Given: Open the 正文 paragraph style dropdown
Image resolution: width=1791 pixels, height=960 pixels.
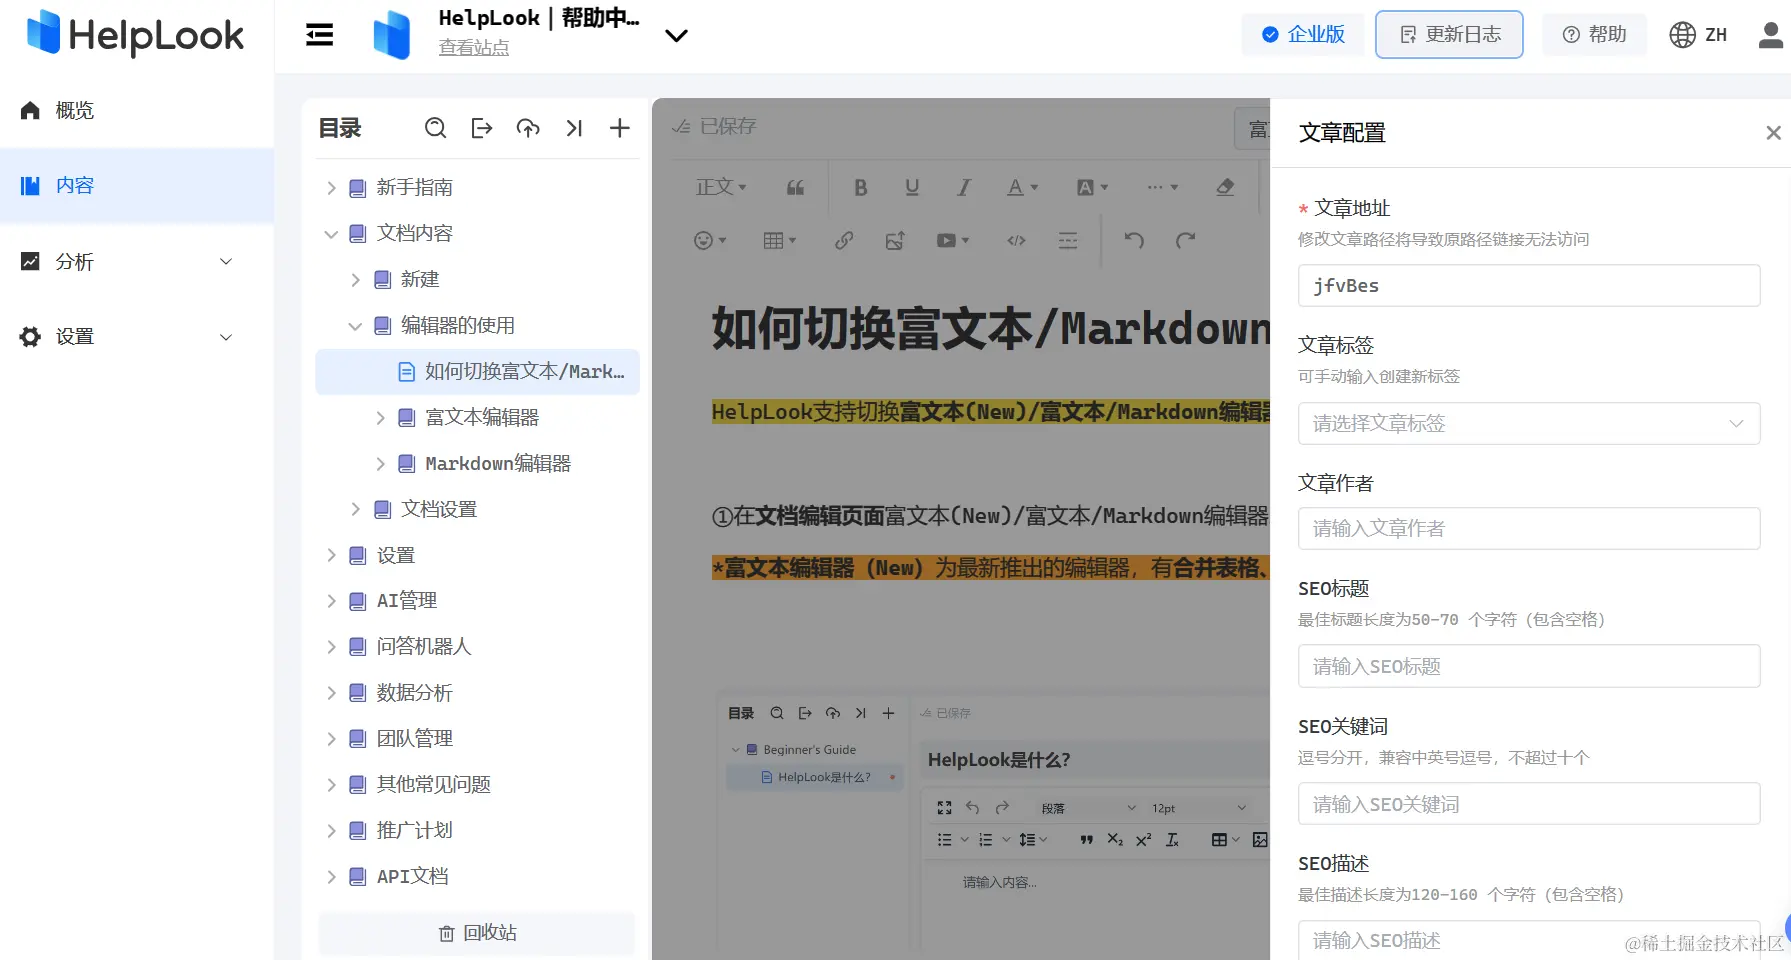Looking at the screenshot, I should [x=721, y=187].
